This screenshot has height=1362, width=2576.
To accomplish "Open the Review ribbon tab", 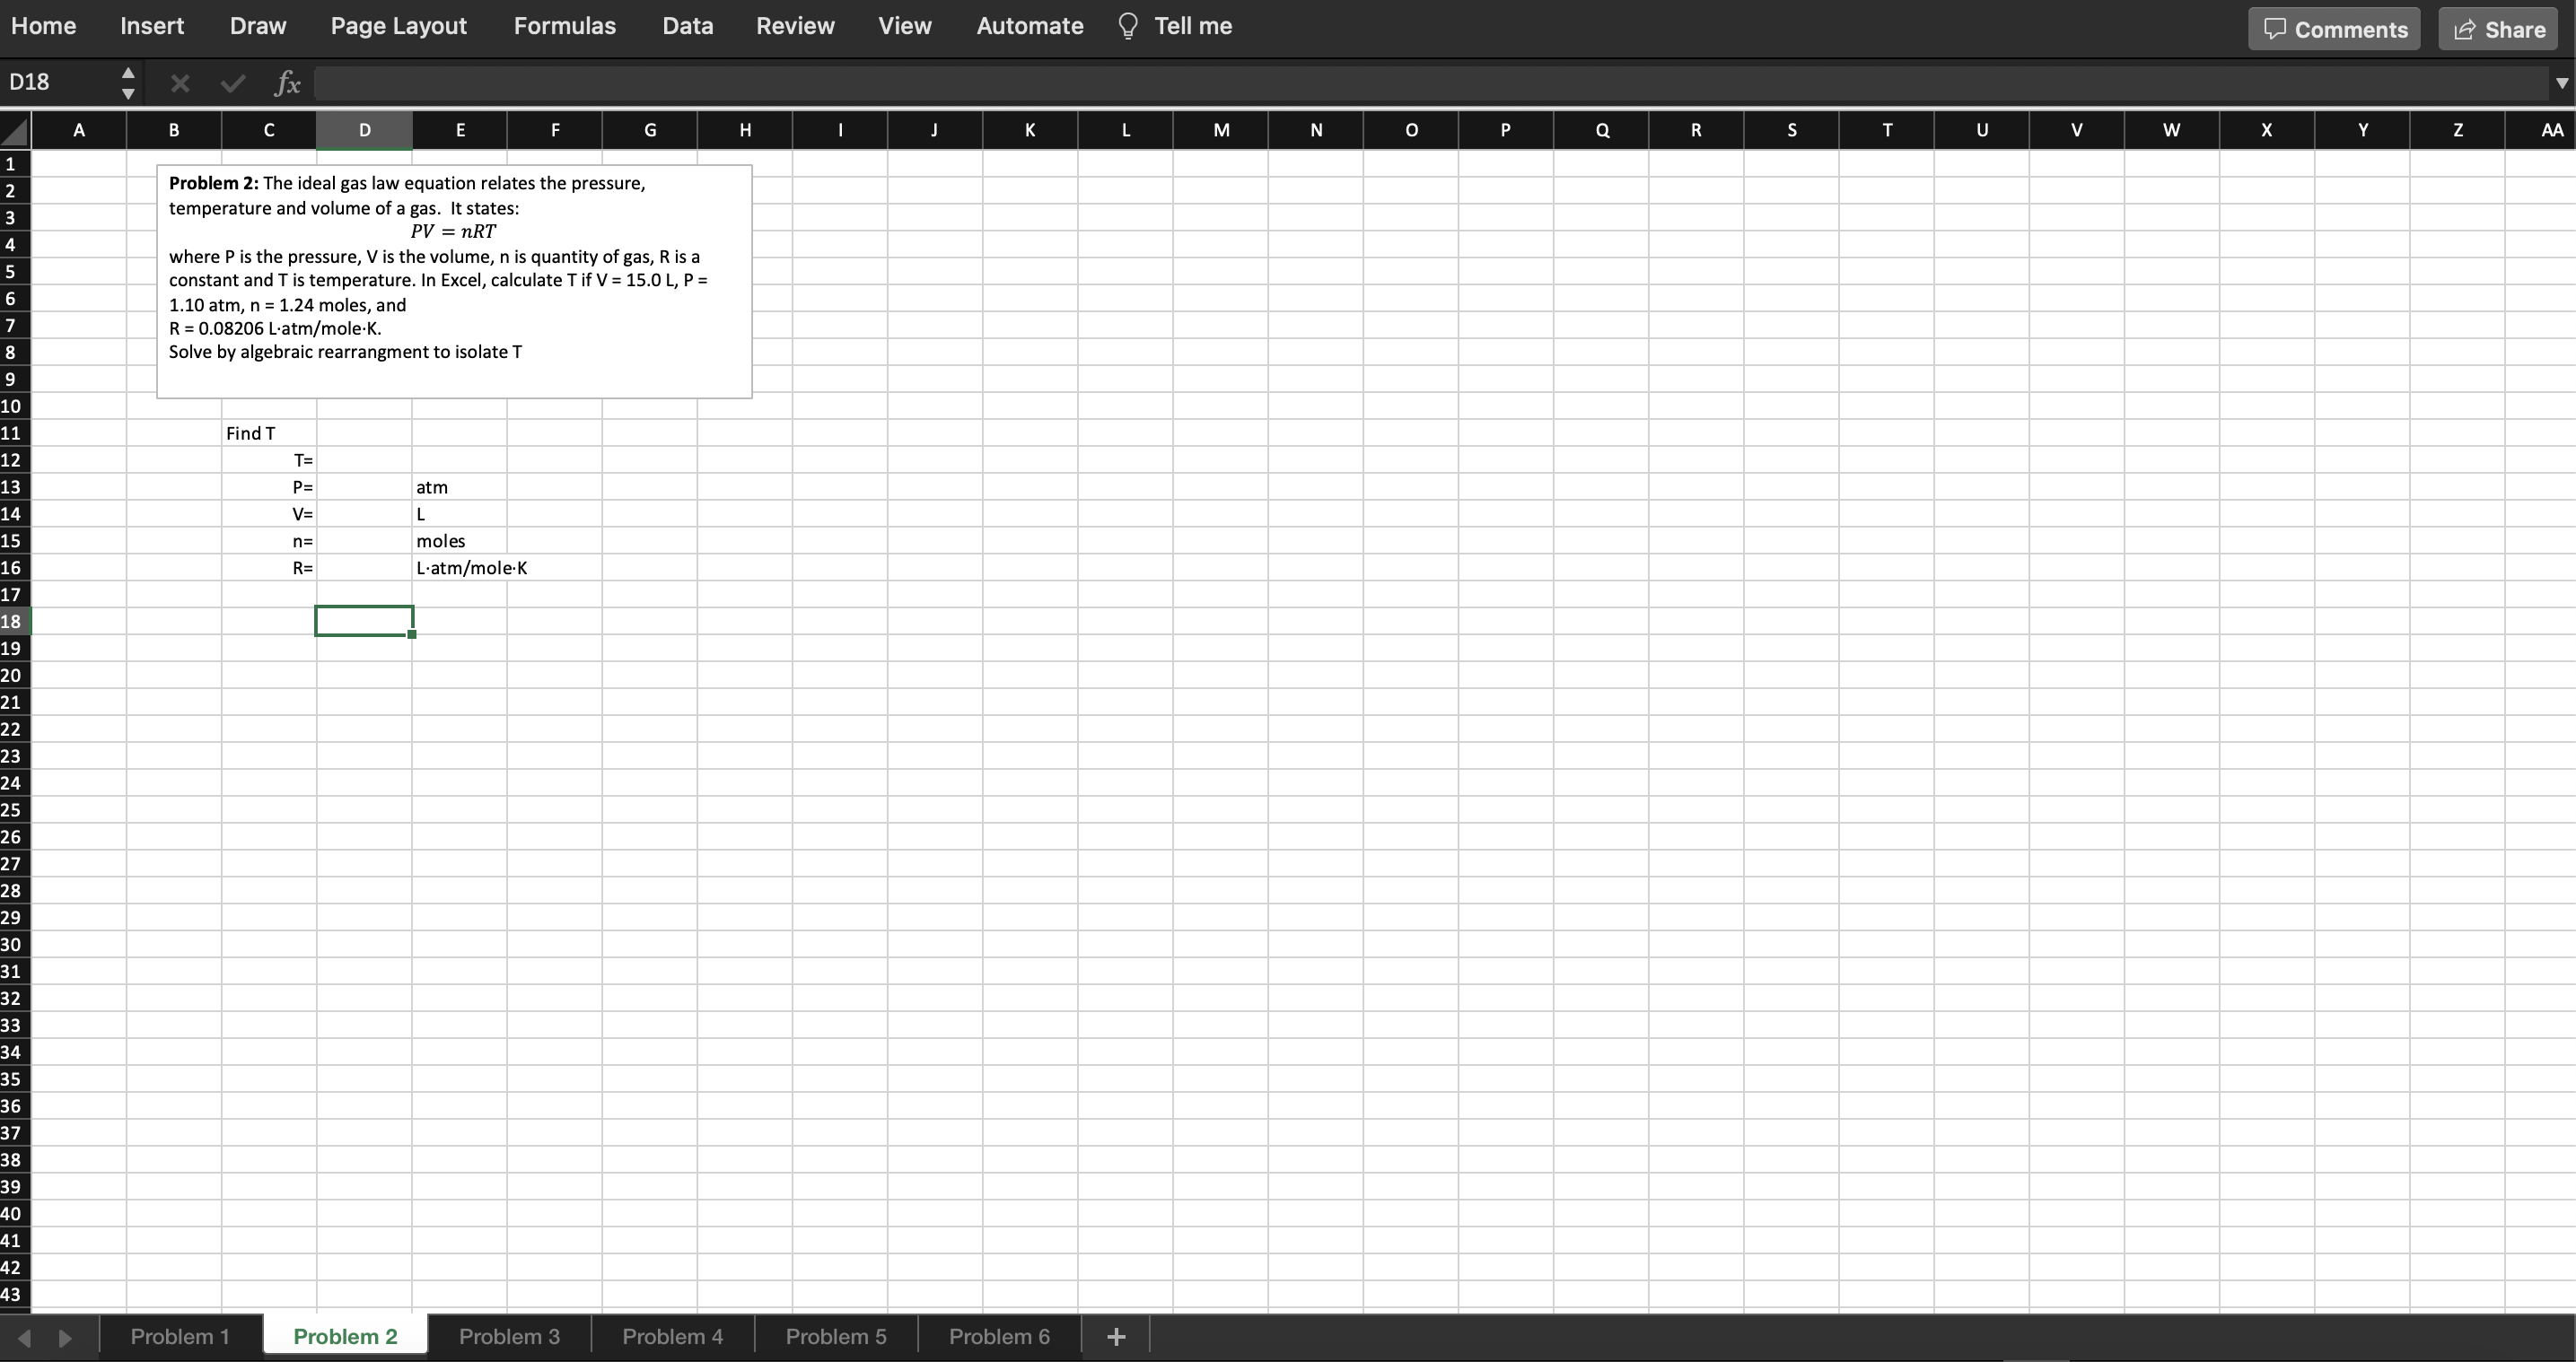I will click(x=795, y=26).
